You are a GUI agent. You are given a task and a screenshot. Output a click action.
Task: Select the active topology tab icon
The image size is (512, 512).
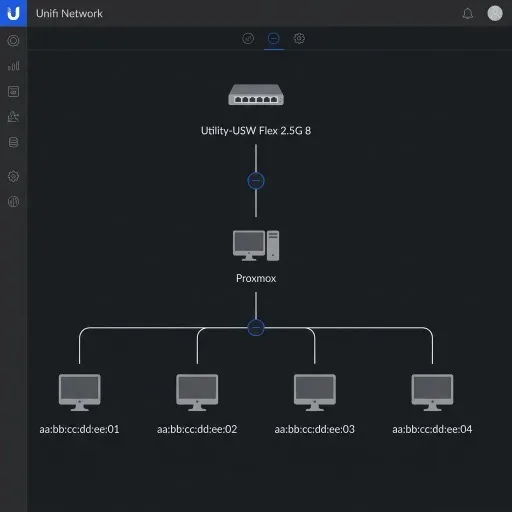[274, 39]
